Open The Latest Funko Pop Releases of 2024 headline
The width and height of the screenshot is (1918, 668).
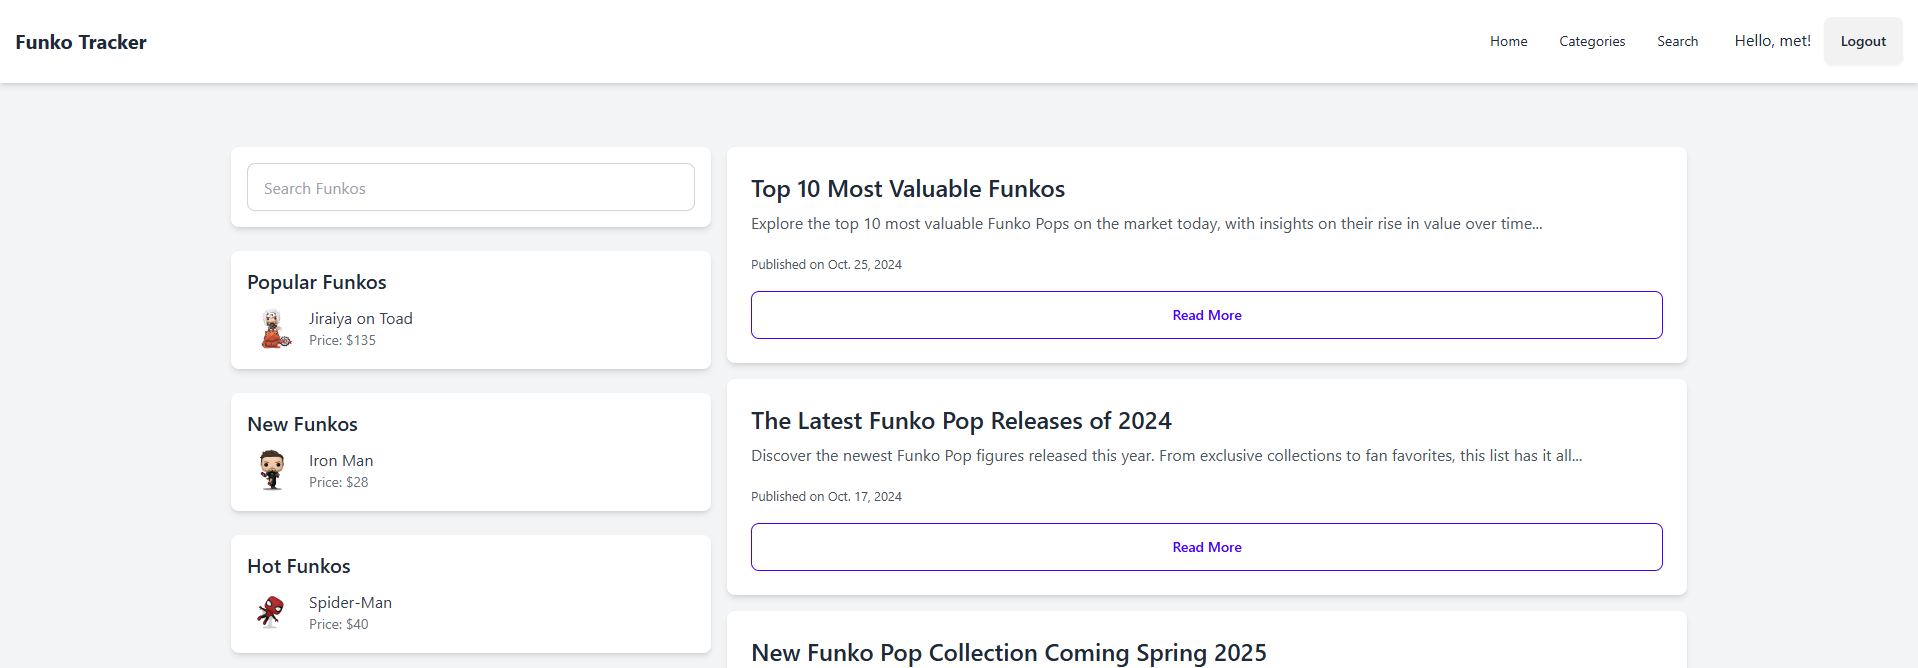pyautogui.click(x=960, y=421)
